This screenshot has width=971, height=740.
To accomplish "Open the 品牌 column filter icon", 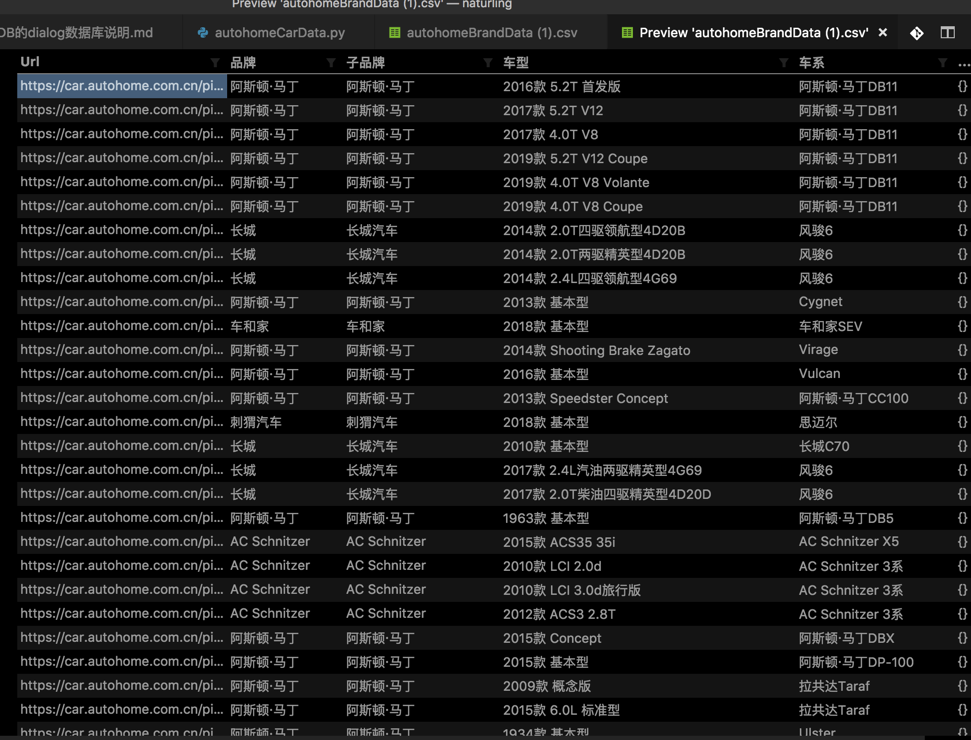I will (x=331, y=63).
